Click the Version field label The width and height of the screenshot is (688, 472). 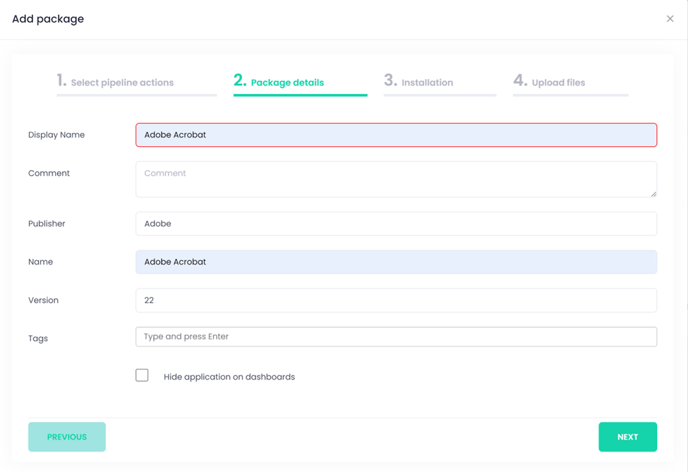(43, 300)
